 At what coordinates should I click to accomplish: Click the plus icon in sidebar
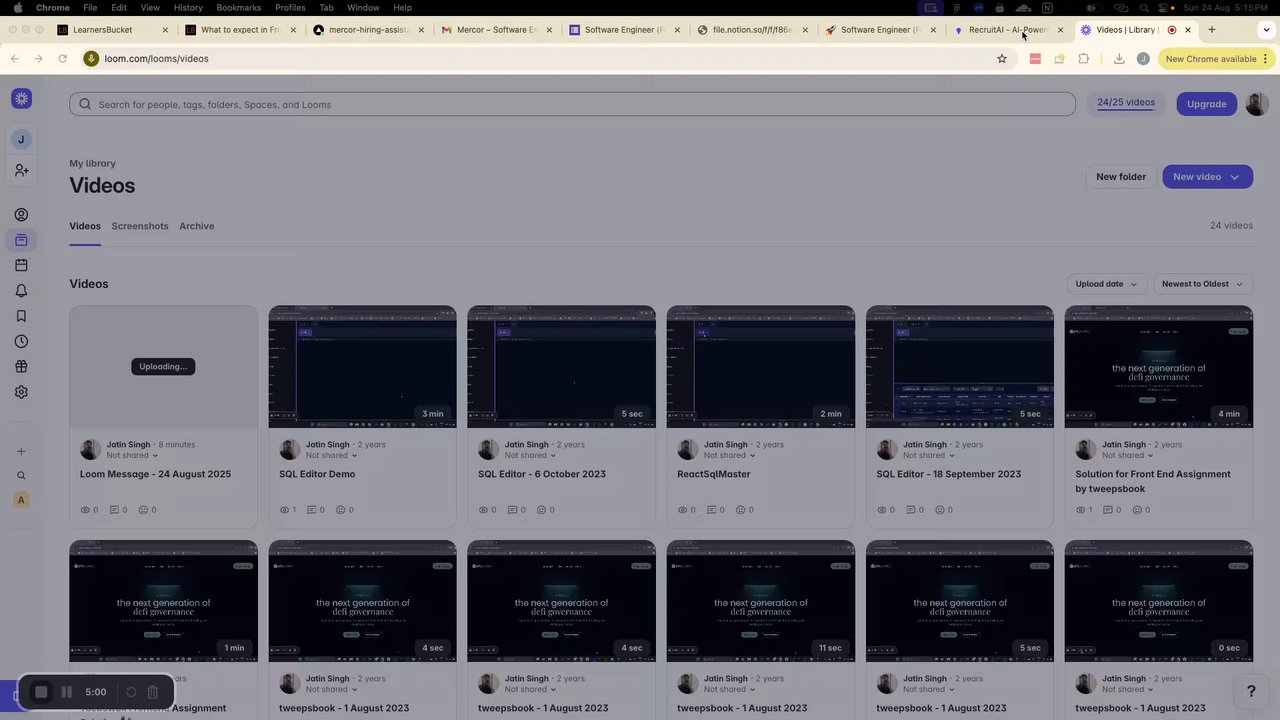21,451
